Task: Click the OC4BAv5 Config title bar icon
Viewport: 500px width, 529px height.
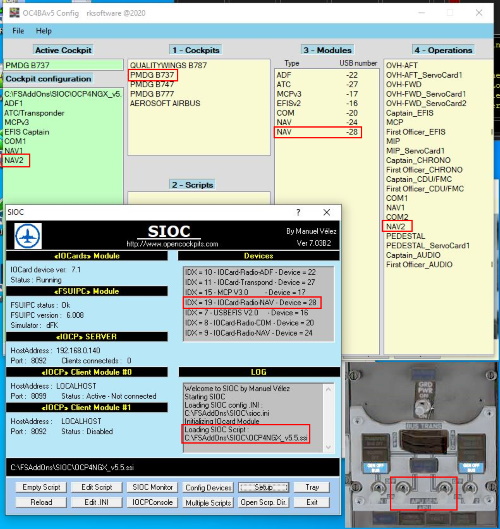Action: click(14, 13)
